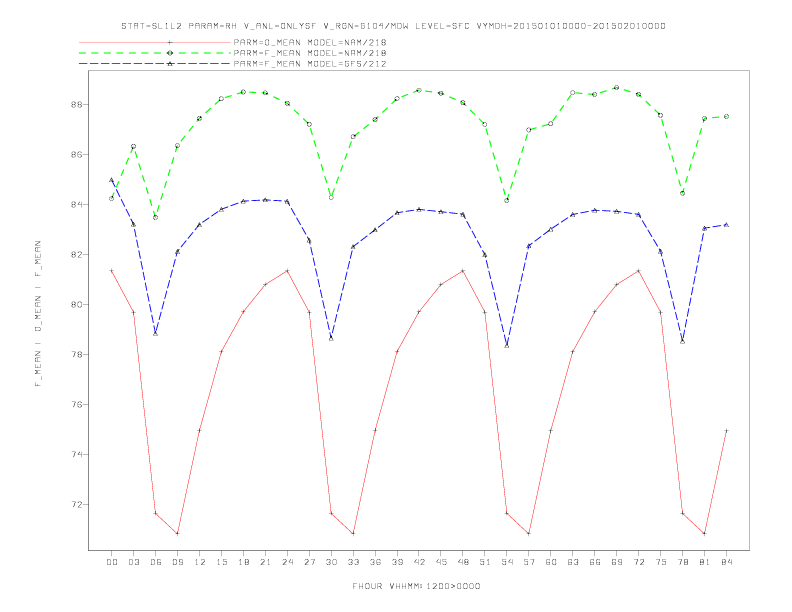Screen dimensions: 792x612
Task: Click x-axis tick label 36
Action: [375, 562]
